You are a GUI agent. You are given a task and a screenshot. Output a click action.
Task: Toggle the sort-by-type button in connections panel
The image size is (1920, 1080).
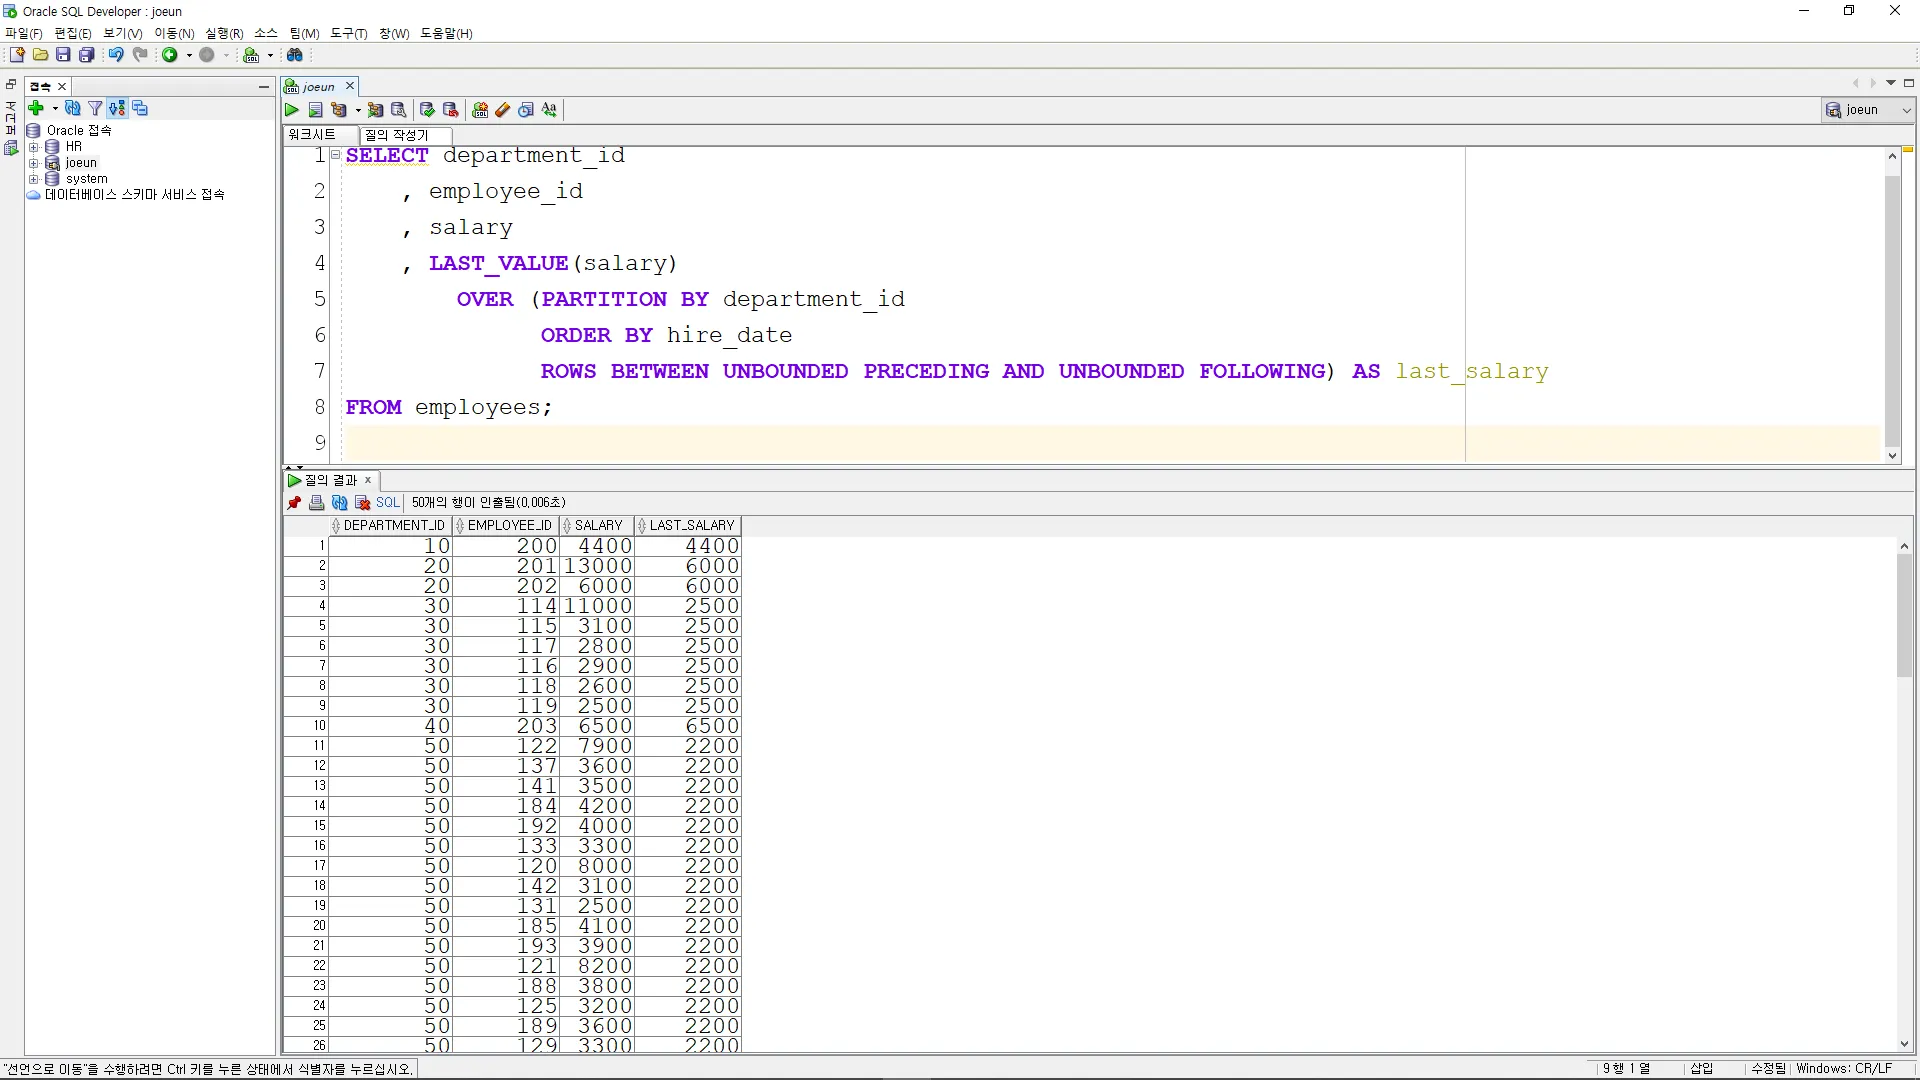coord(117,108)
